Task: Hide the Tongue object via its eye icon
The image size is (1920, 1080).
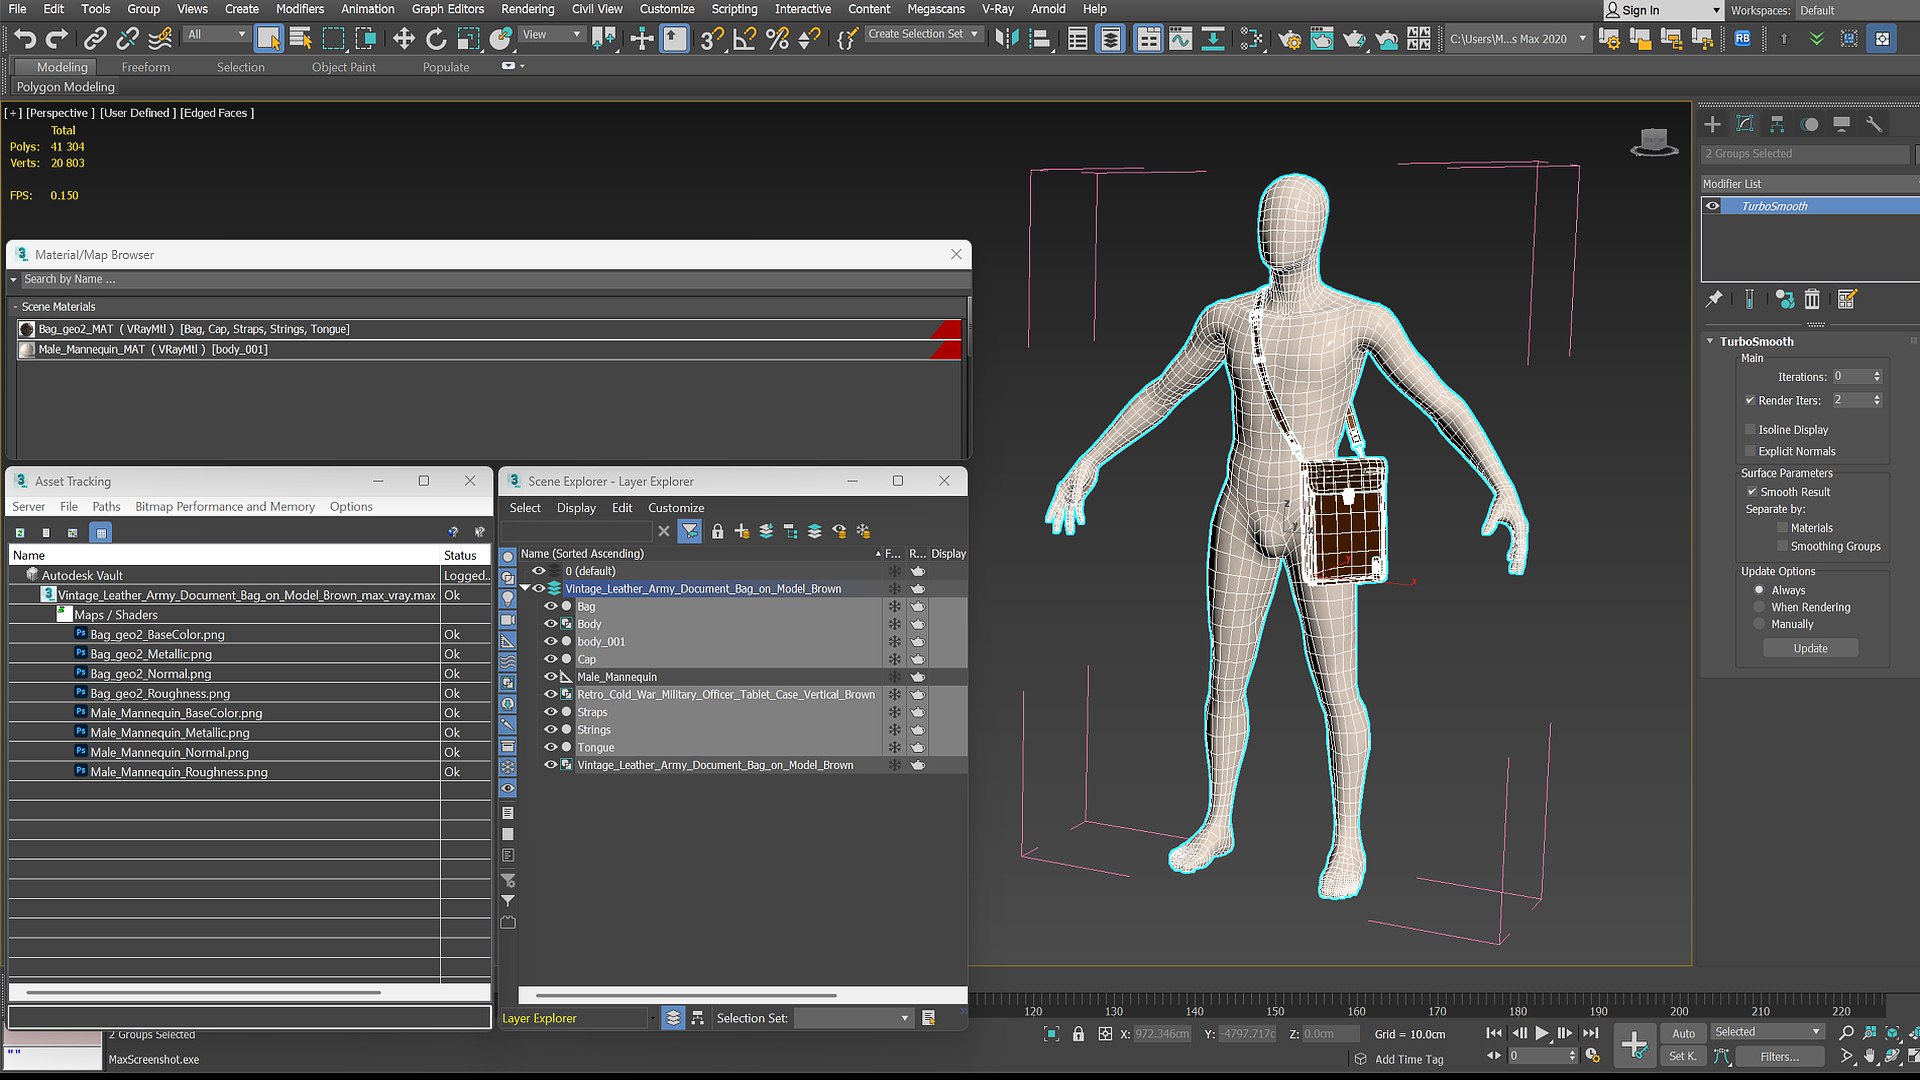Action: coord(550,747)
